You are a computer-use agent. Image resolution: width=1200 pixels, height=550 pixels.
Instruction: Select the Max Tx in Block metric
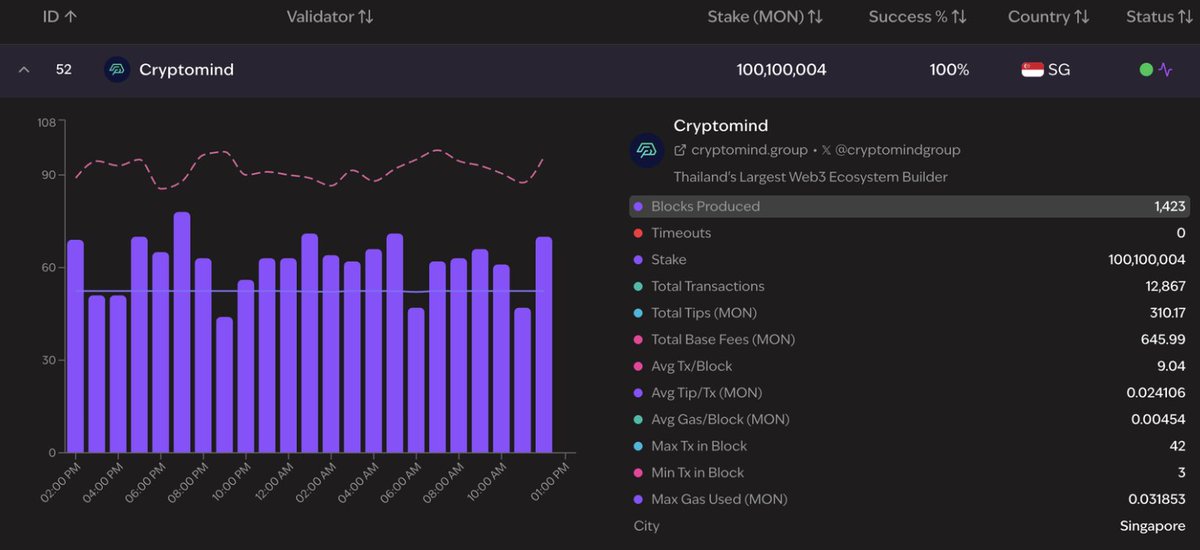(909, 446)
